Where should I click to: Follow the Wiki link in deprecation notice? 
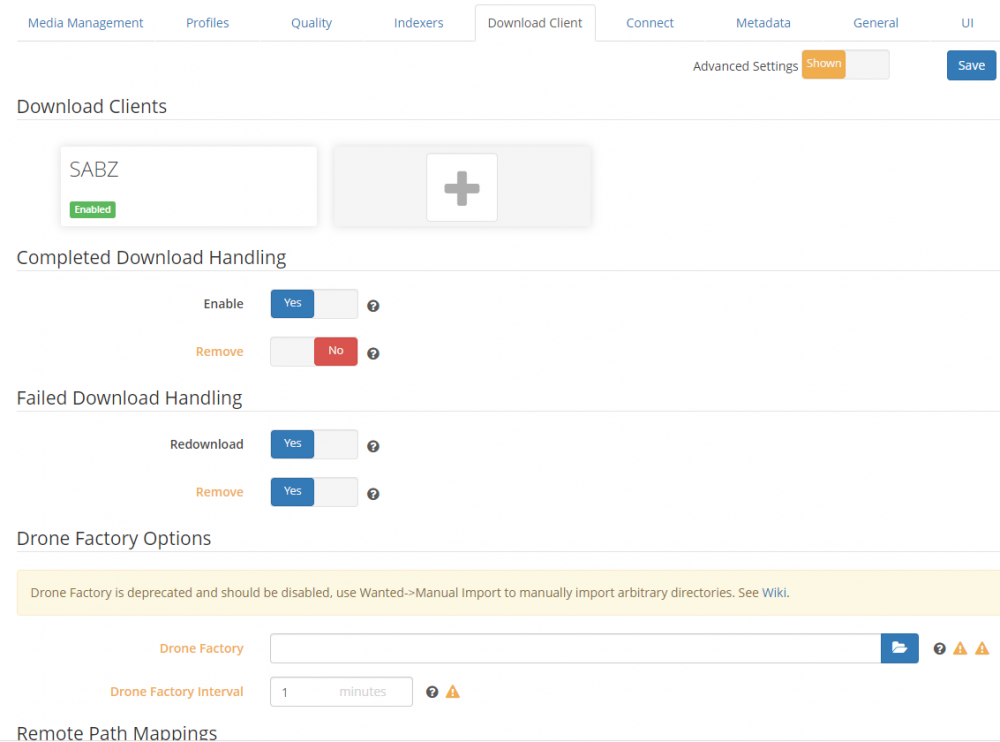point(774,593)
